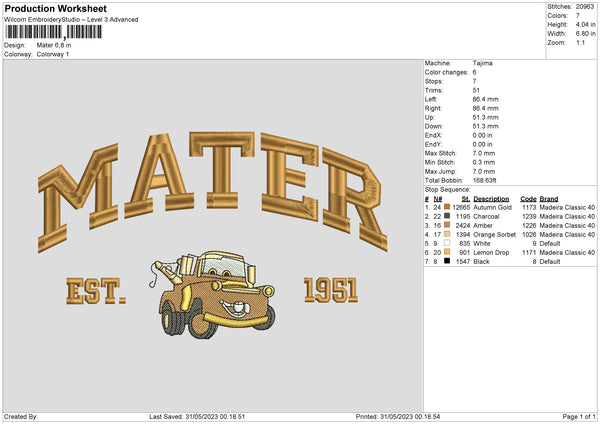This screenshot has height=424, width=600.
Task: Click the 'Page 1 of 1' indicator
Action: pos(579,417)
